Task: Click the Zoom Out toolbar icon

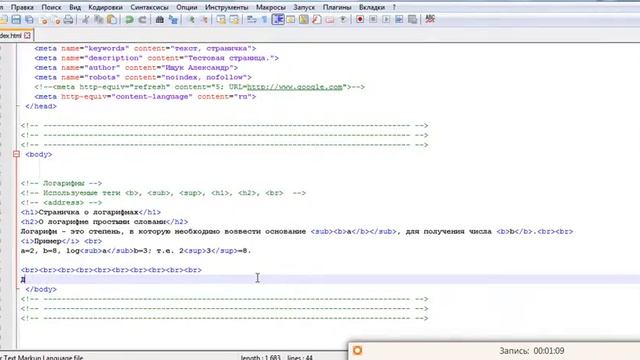Action: [x=204, y=19]
